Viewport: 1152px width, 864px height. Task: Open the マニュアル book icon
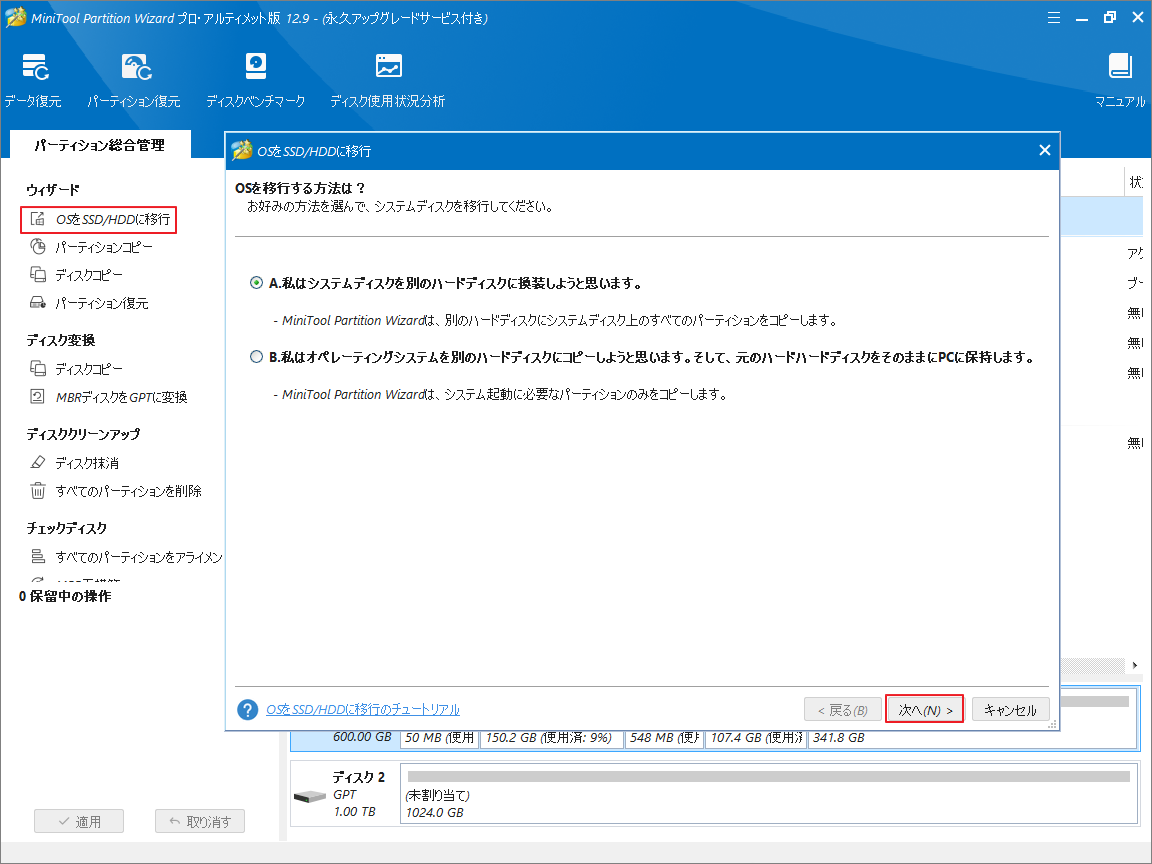pos(1120,67)
